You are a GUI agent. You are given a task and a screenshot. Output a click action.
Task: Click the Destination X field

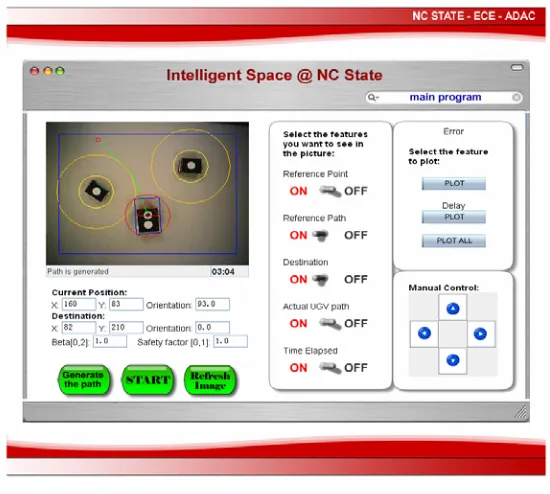79,328
